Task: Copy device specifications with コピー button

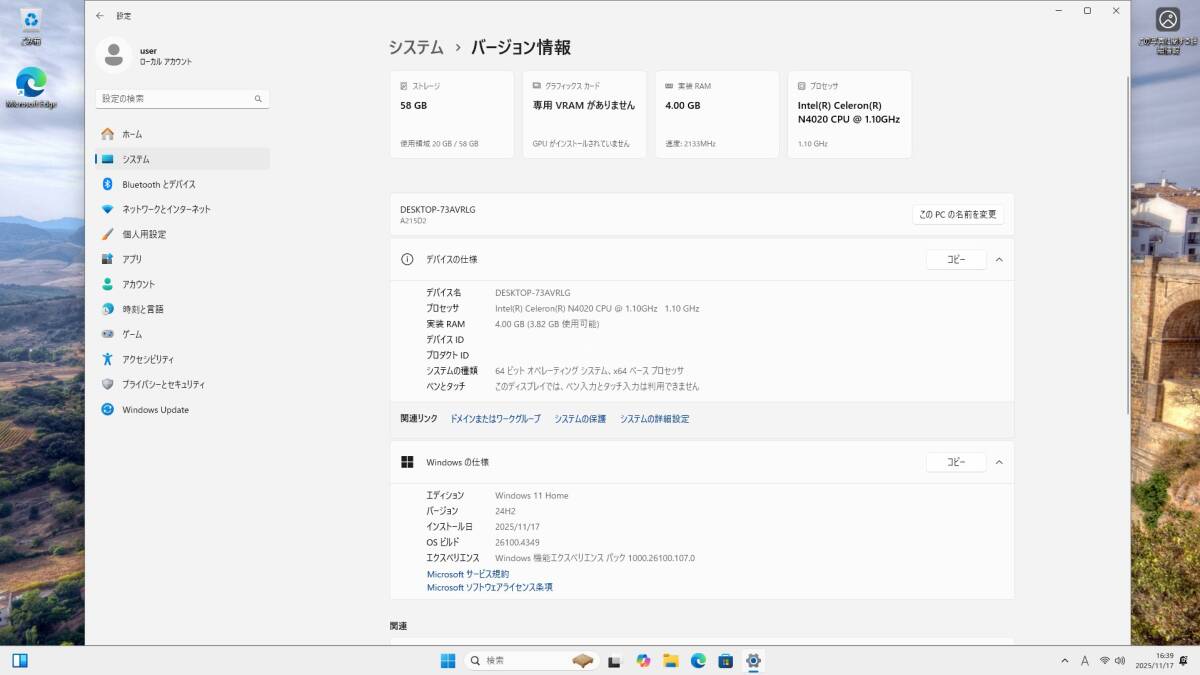Action: [x=956, y=259]
